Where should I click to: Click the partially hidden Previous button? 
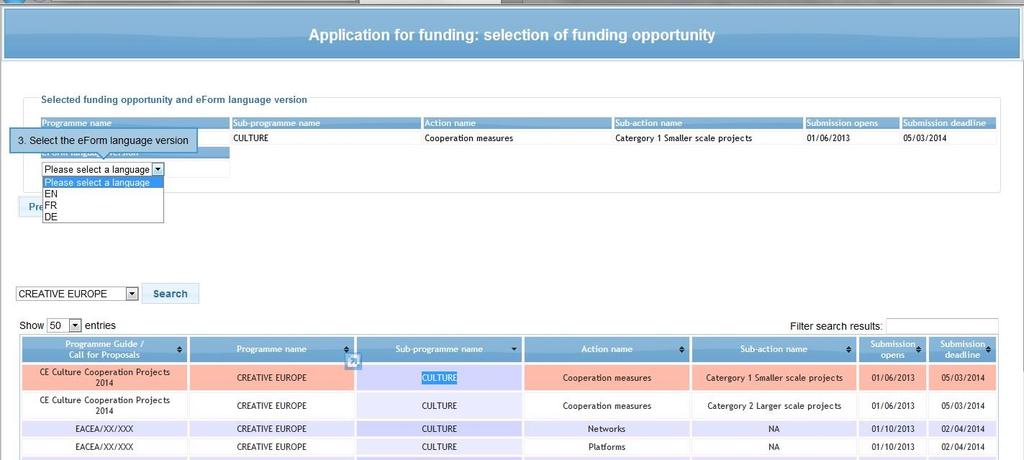click(31, 207)
